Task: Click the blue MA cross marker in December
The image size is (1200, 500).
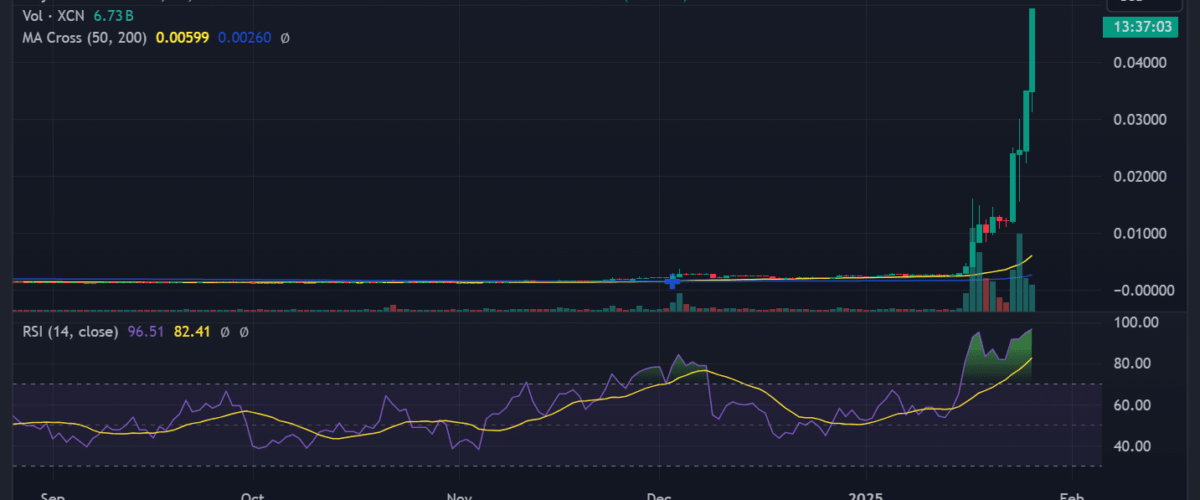Action: [x=673, y=282]
